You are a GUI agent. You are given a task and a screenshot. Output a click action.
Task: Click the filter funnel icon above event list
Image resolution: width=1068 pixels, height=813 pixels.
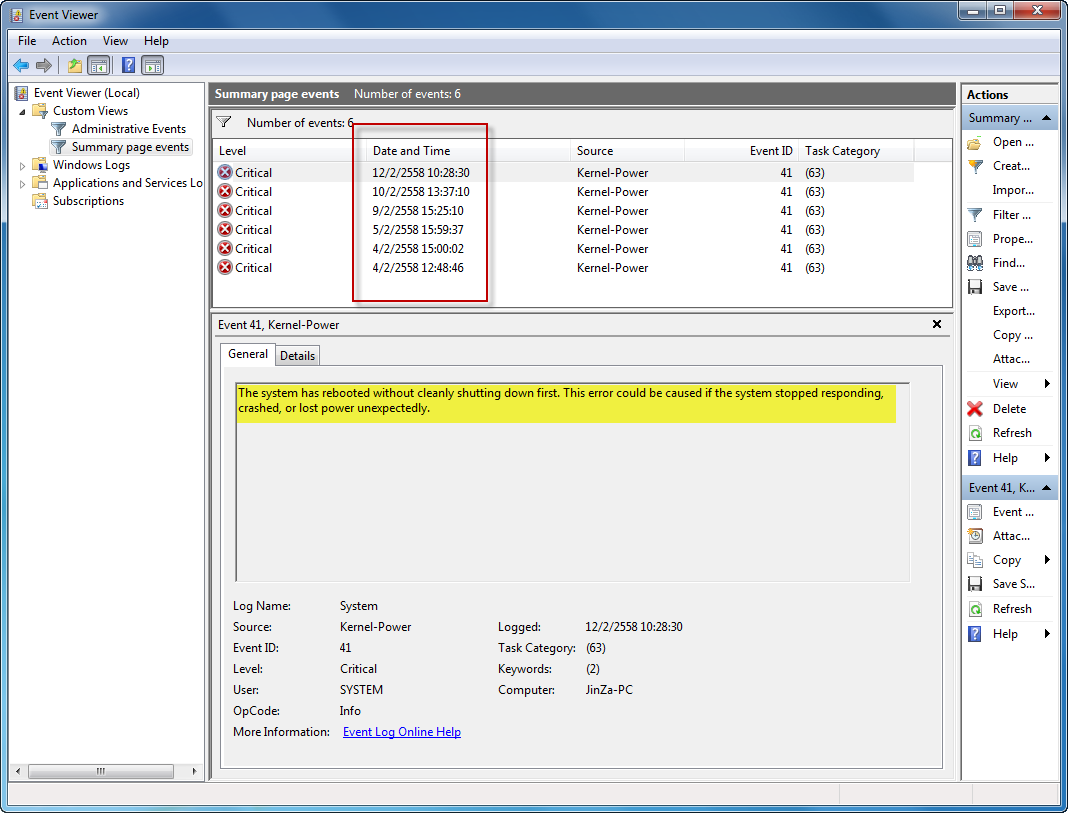[224, 122]
